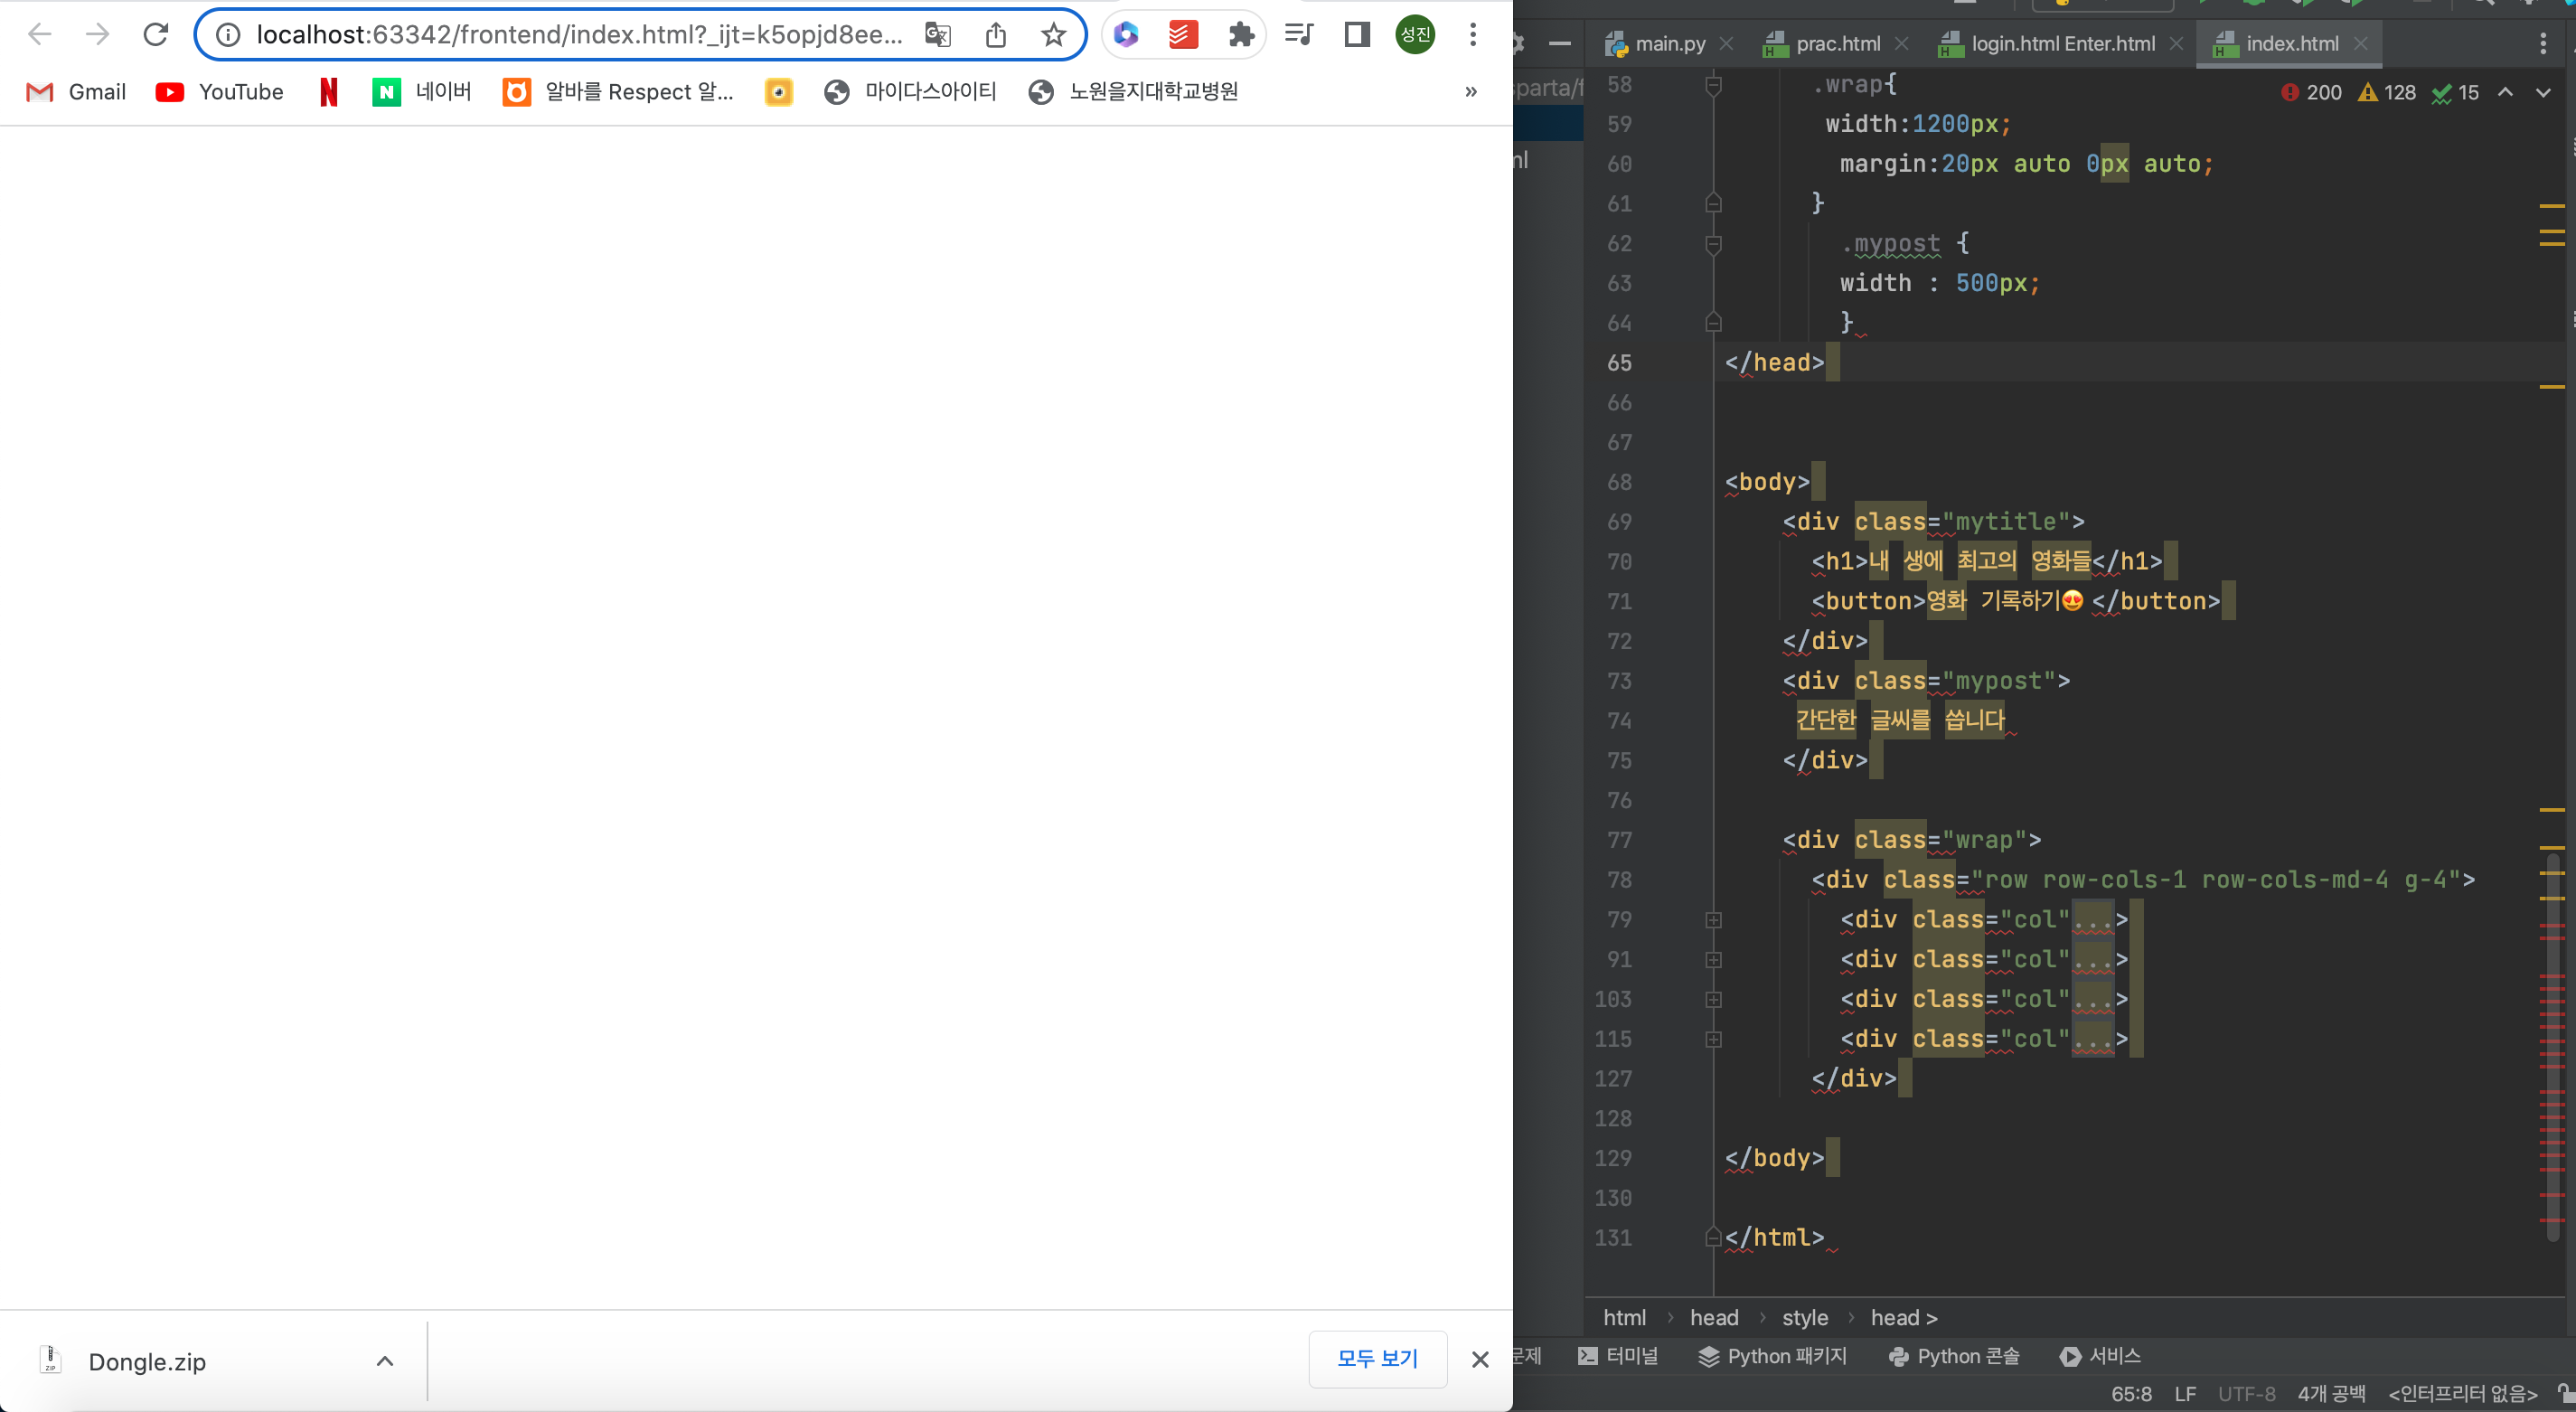Change the 4개 공백 indent setting
The height and width of the screenshot is (1412, 2576).
pyautogui.click(x=2331, y=1394)
